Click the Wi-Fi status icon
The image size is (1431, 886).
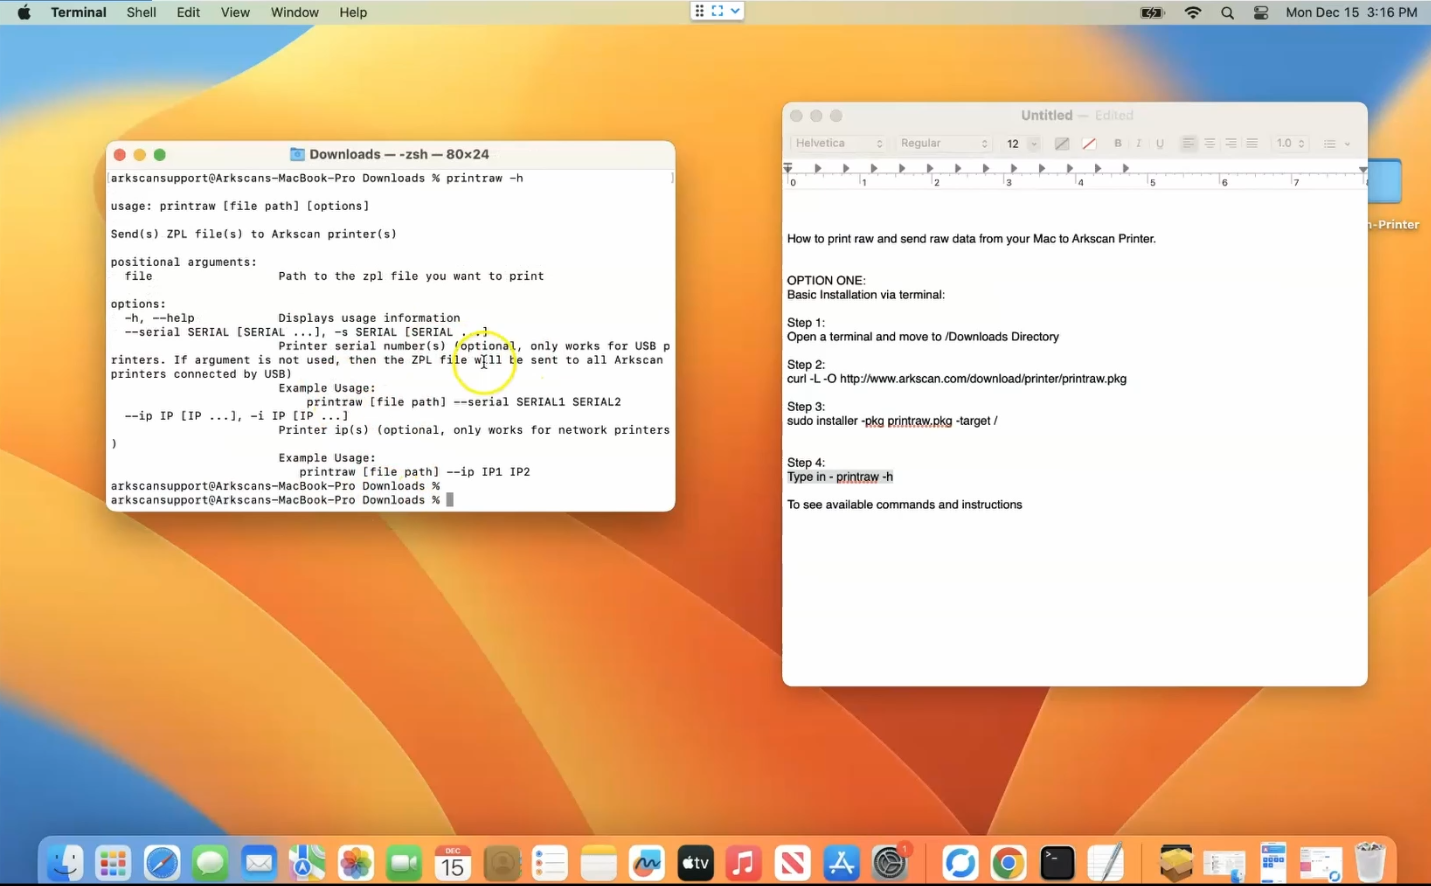tap(1193, 13)
